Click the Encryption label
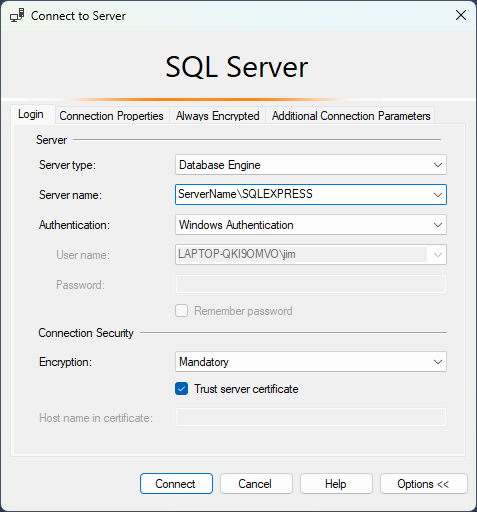477x512 pixels. 65,362
